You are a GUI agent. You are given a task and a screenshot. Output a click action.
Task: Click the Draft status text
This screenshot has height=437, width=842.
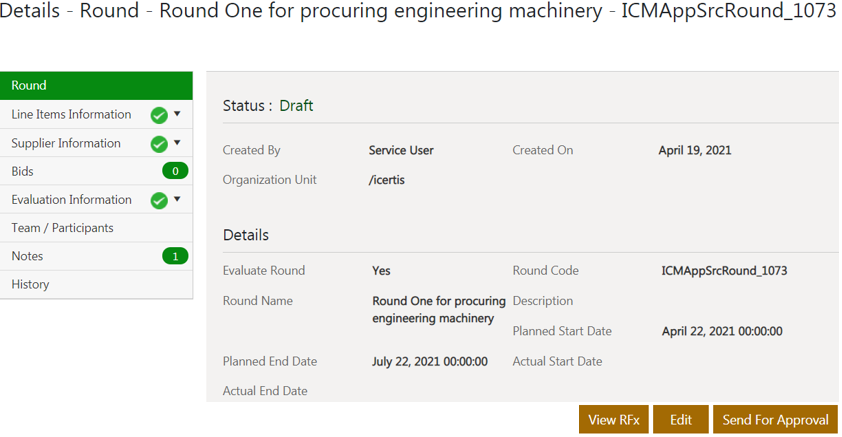pyautogui.click(x=296, y=105)
